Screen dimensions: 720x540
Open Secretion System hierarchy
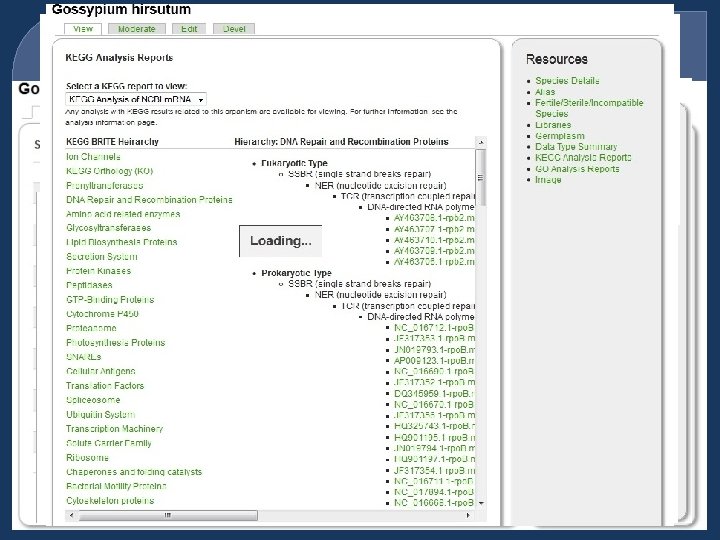101,257
